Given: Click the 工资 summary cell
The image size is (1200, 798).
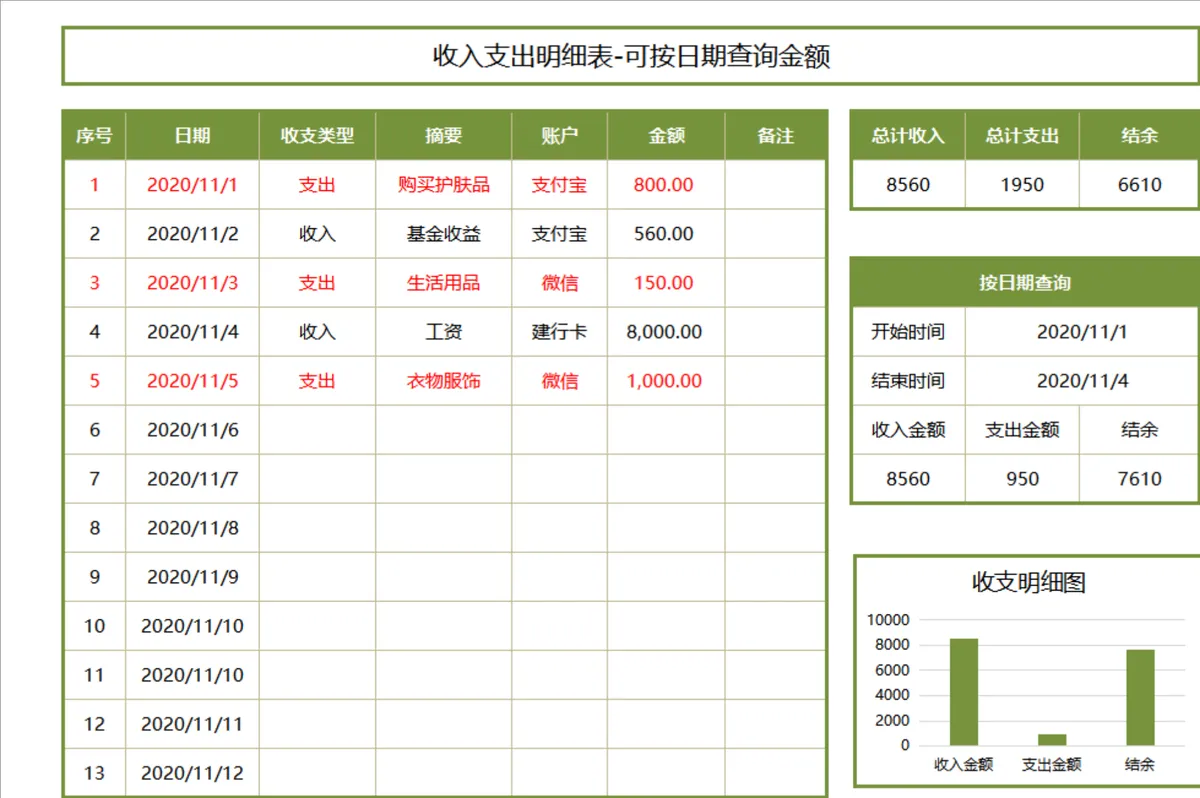Looking at the screenshot, I should [x=444, y=332].
